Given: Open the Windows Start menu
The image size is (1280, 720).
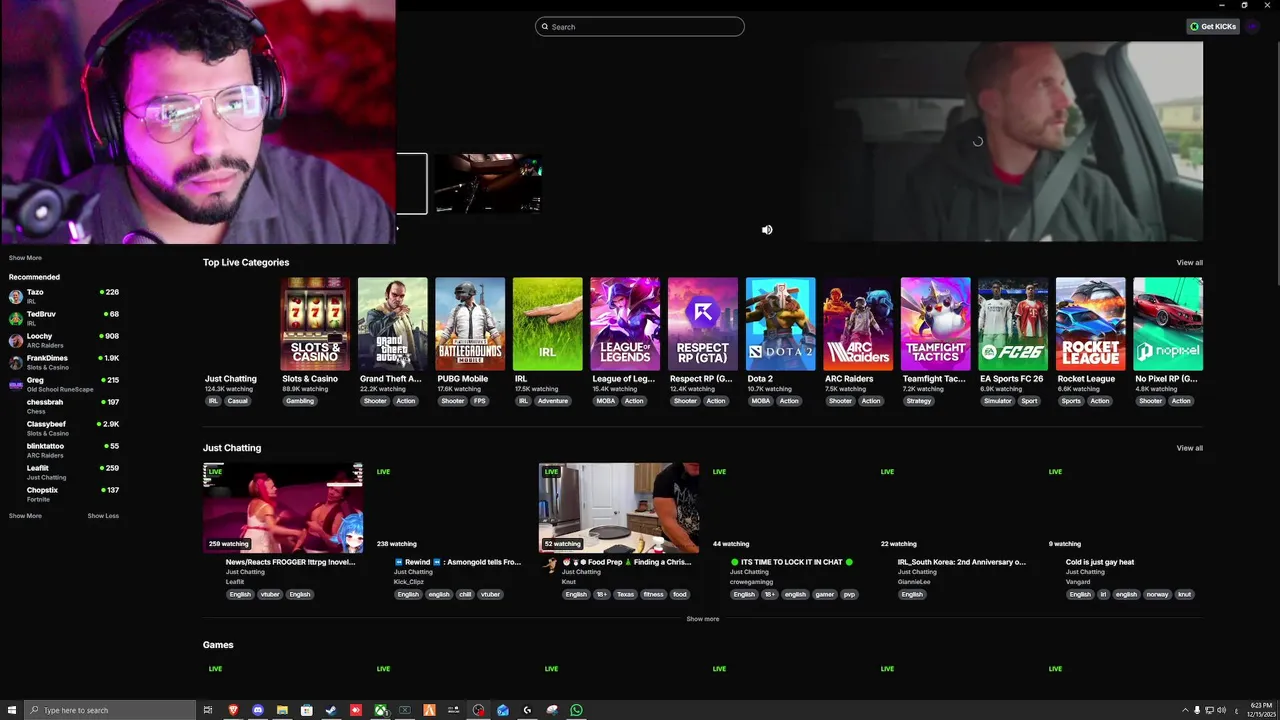Looking at the screenshot, I should 12,710.
